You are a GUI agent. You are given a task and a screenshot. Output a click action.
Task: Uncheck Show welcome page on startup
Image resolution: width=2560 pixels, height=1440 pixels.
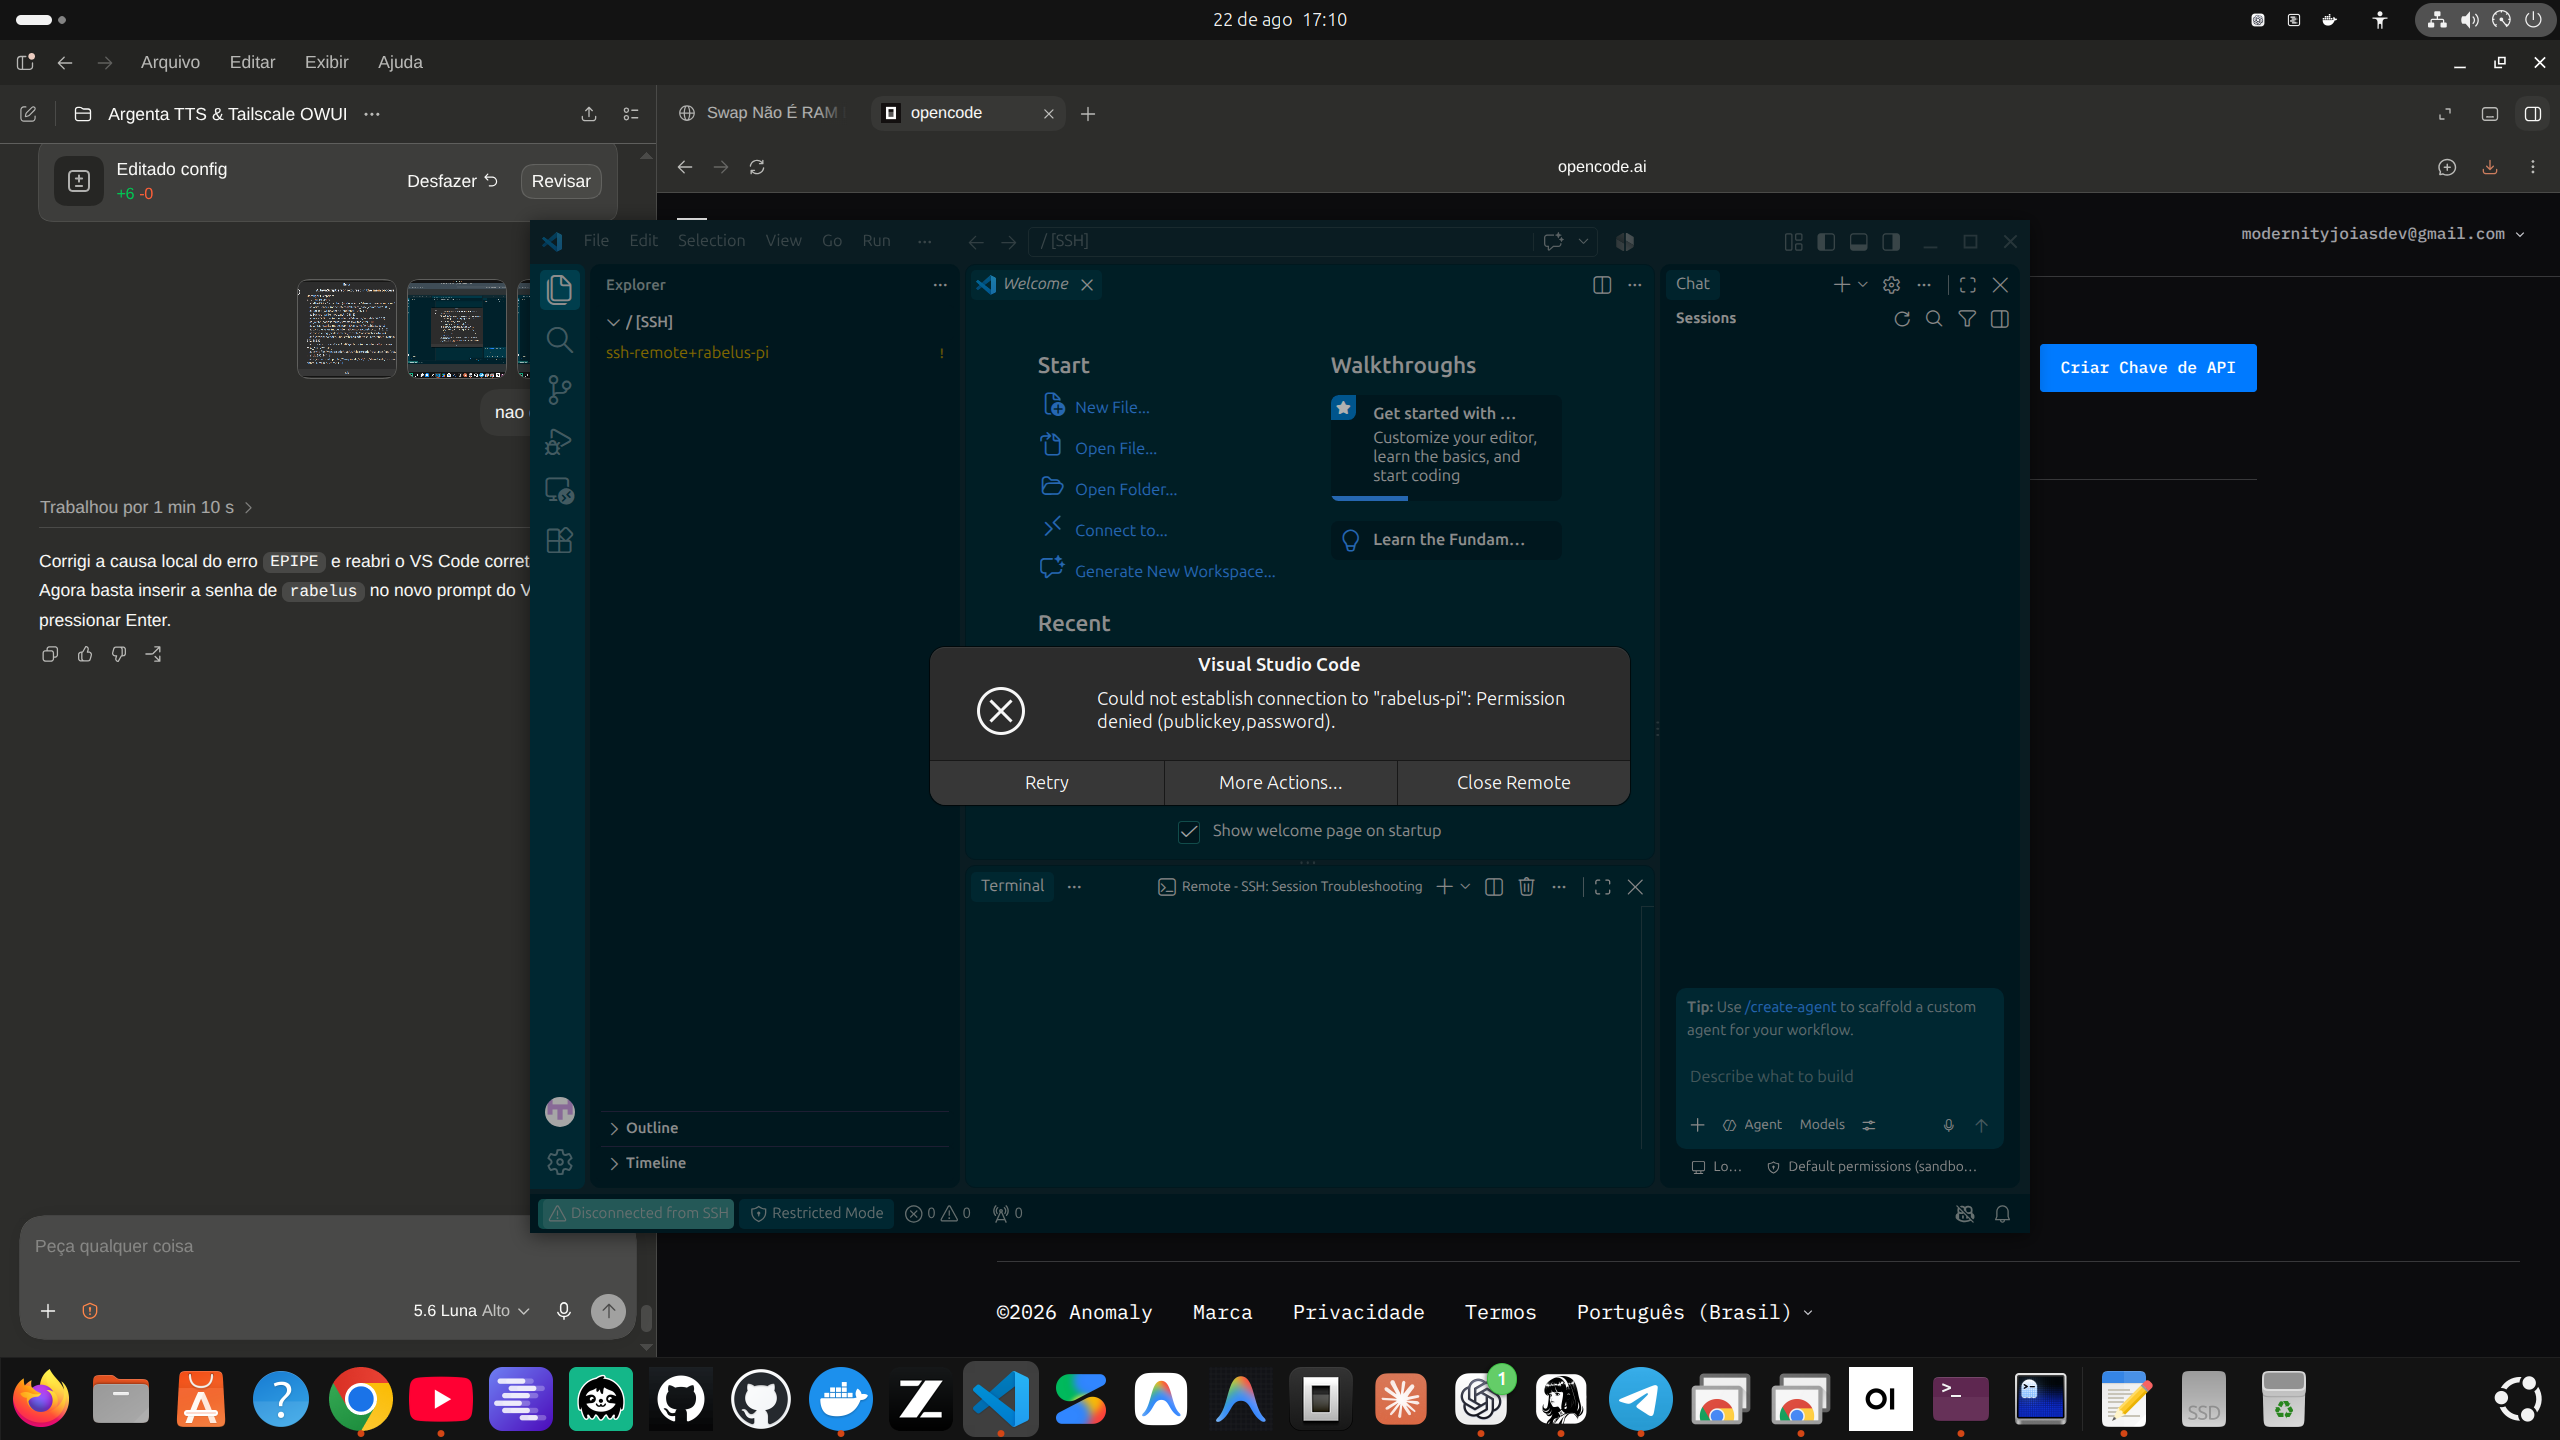coord(1189,832)
